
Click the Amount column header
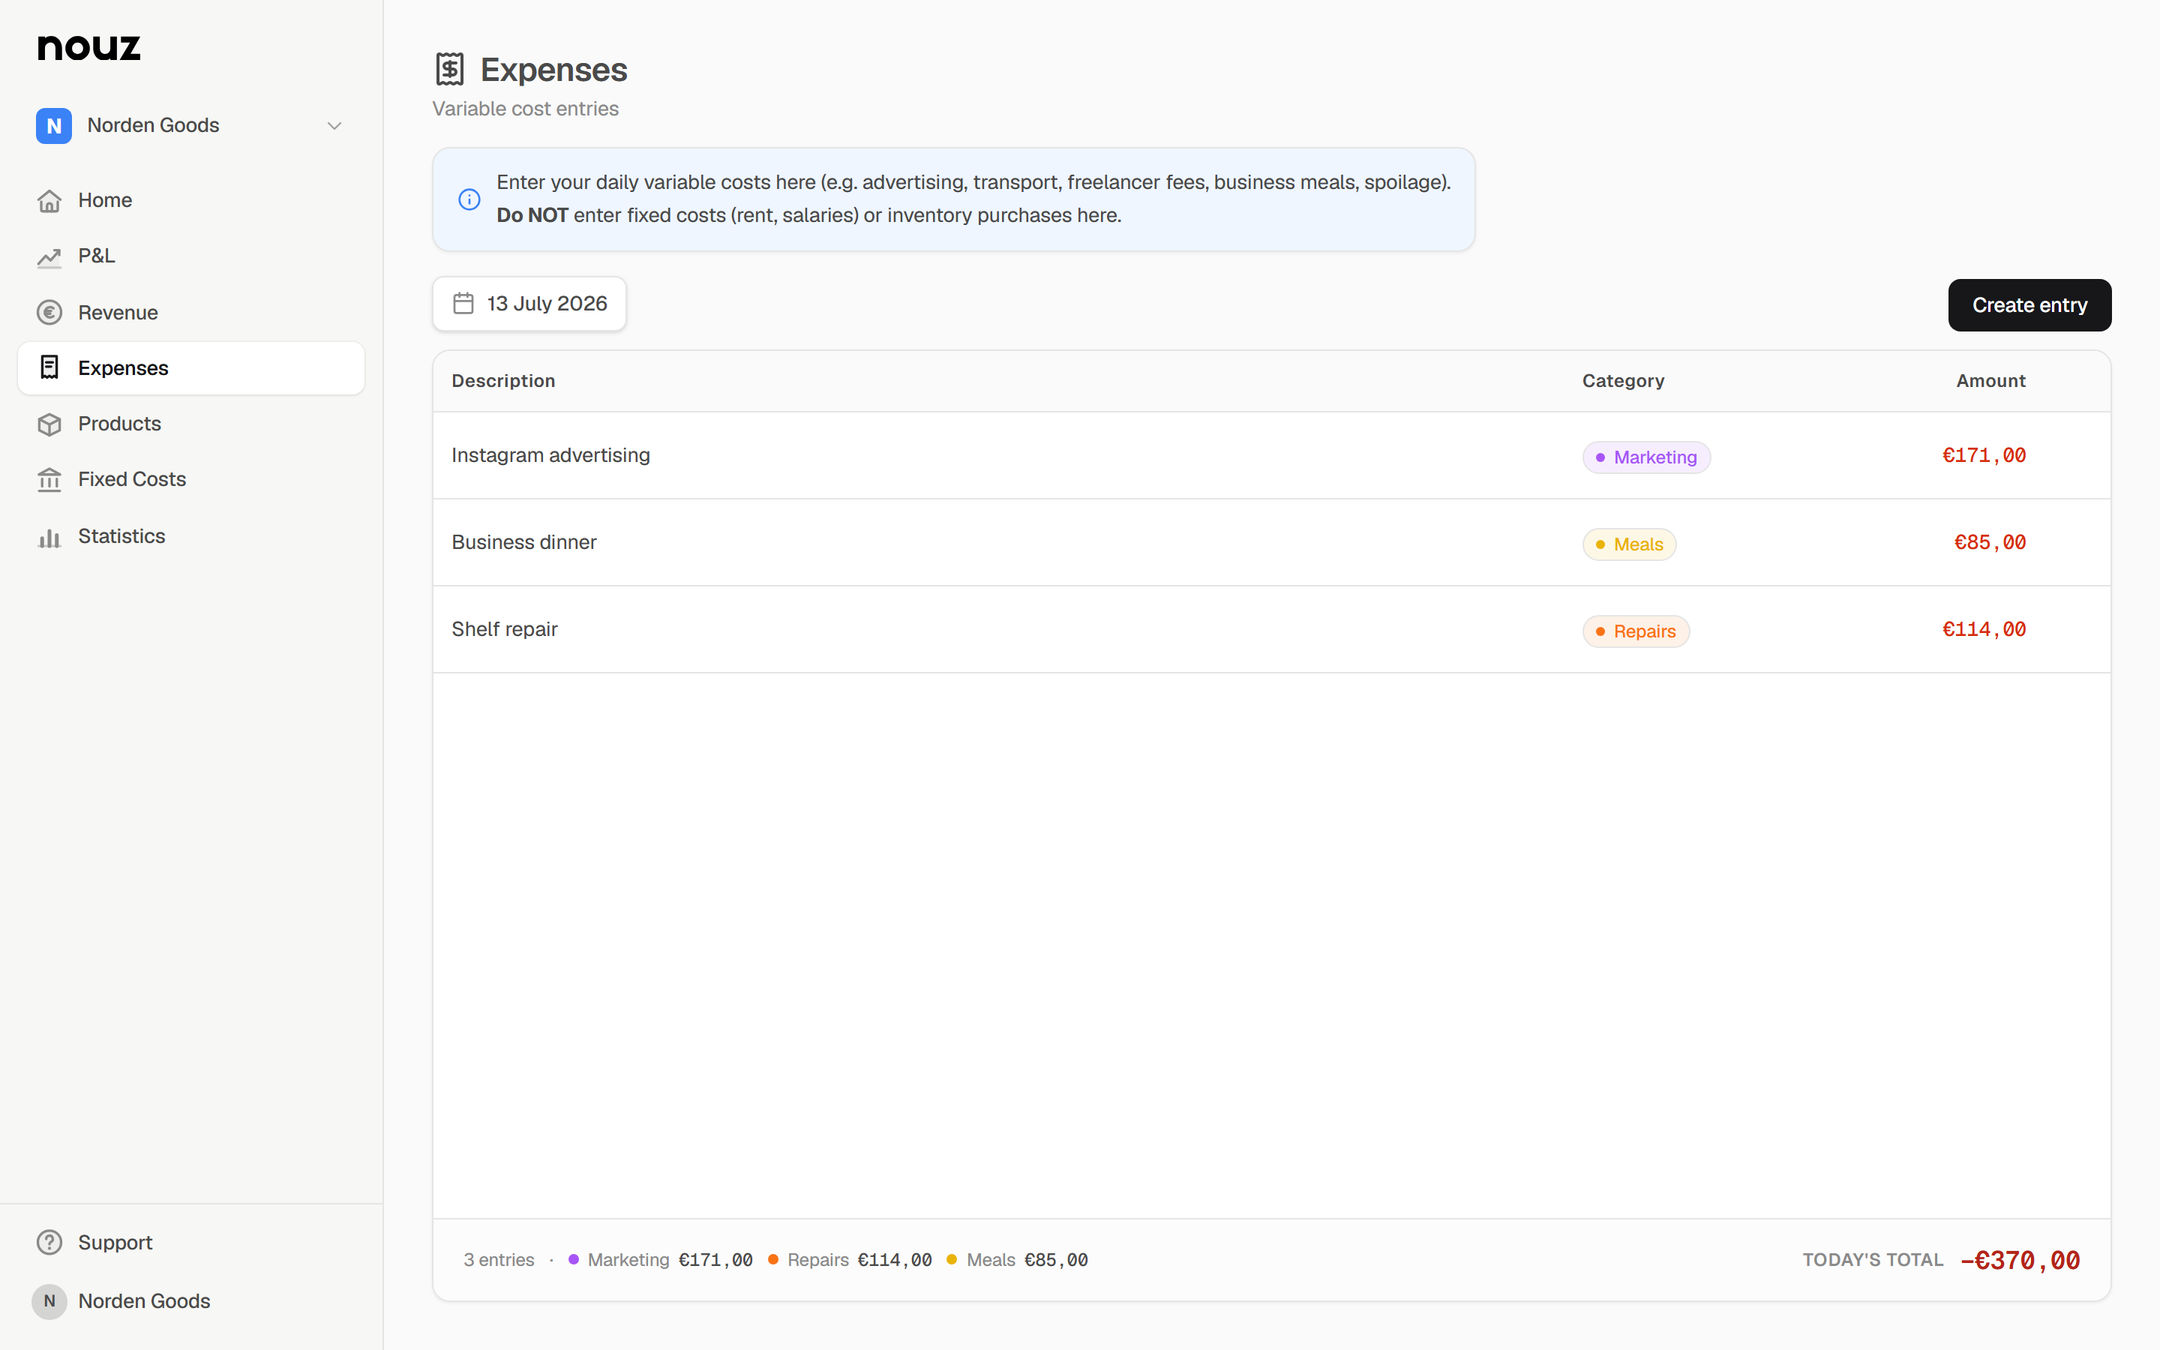[1990, 381]
